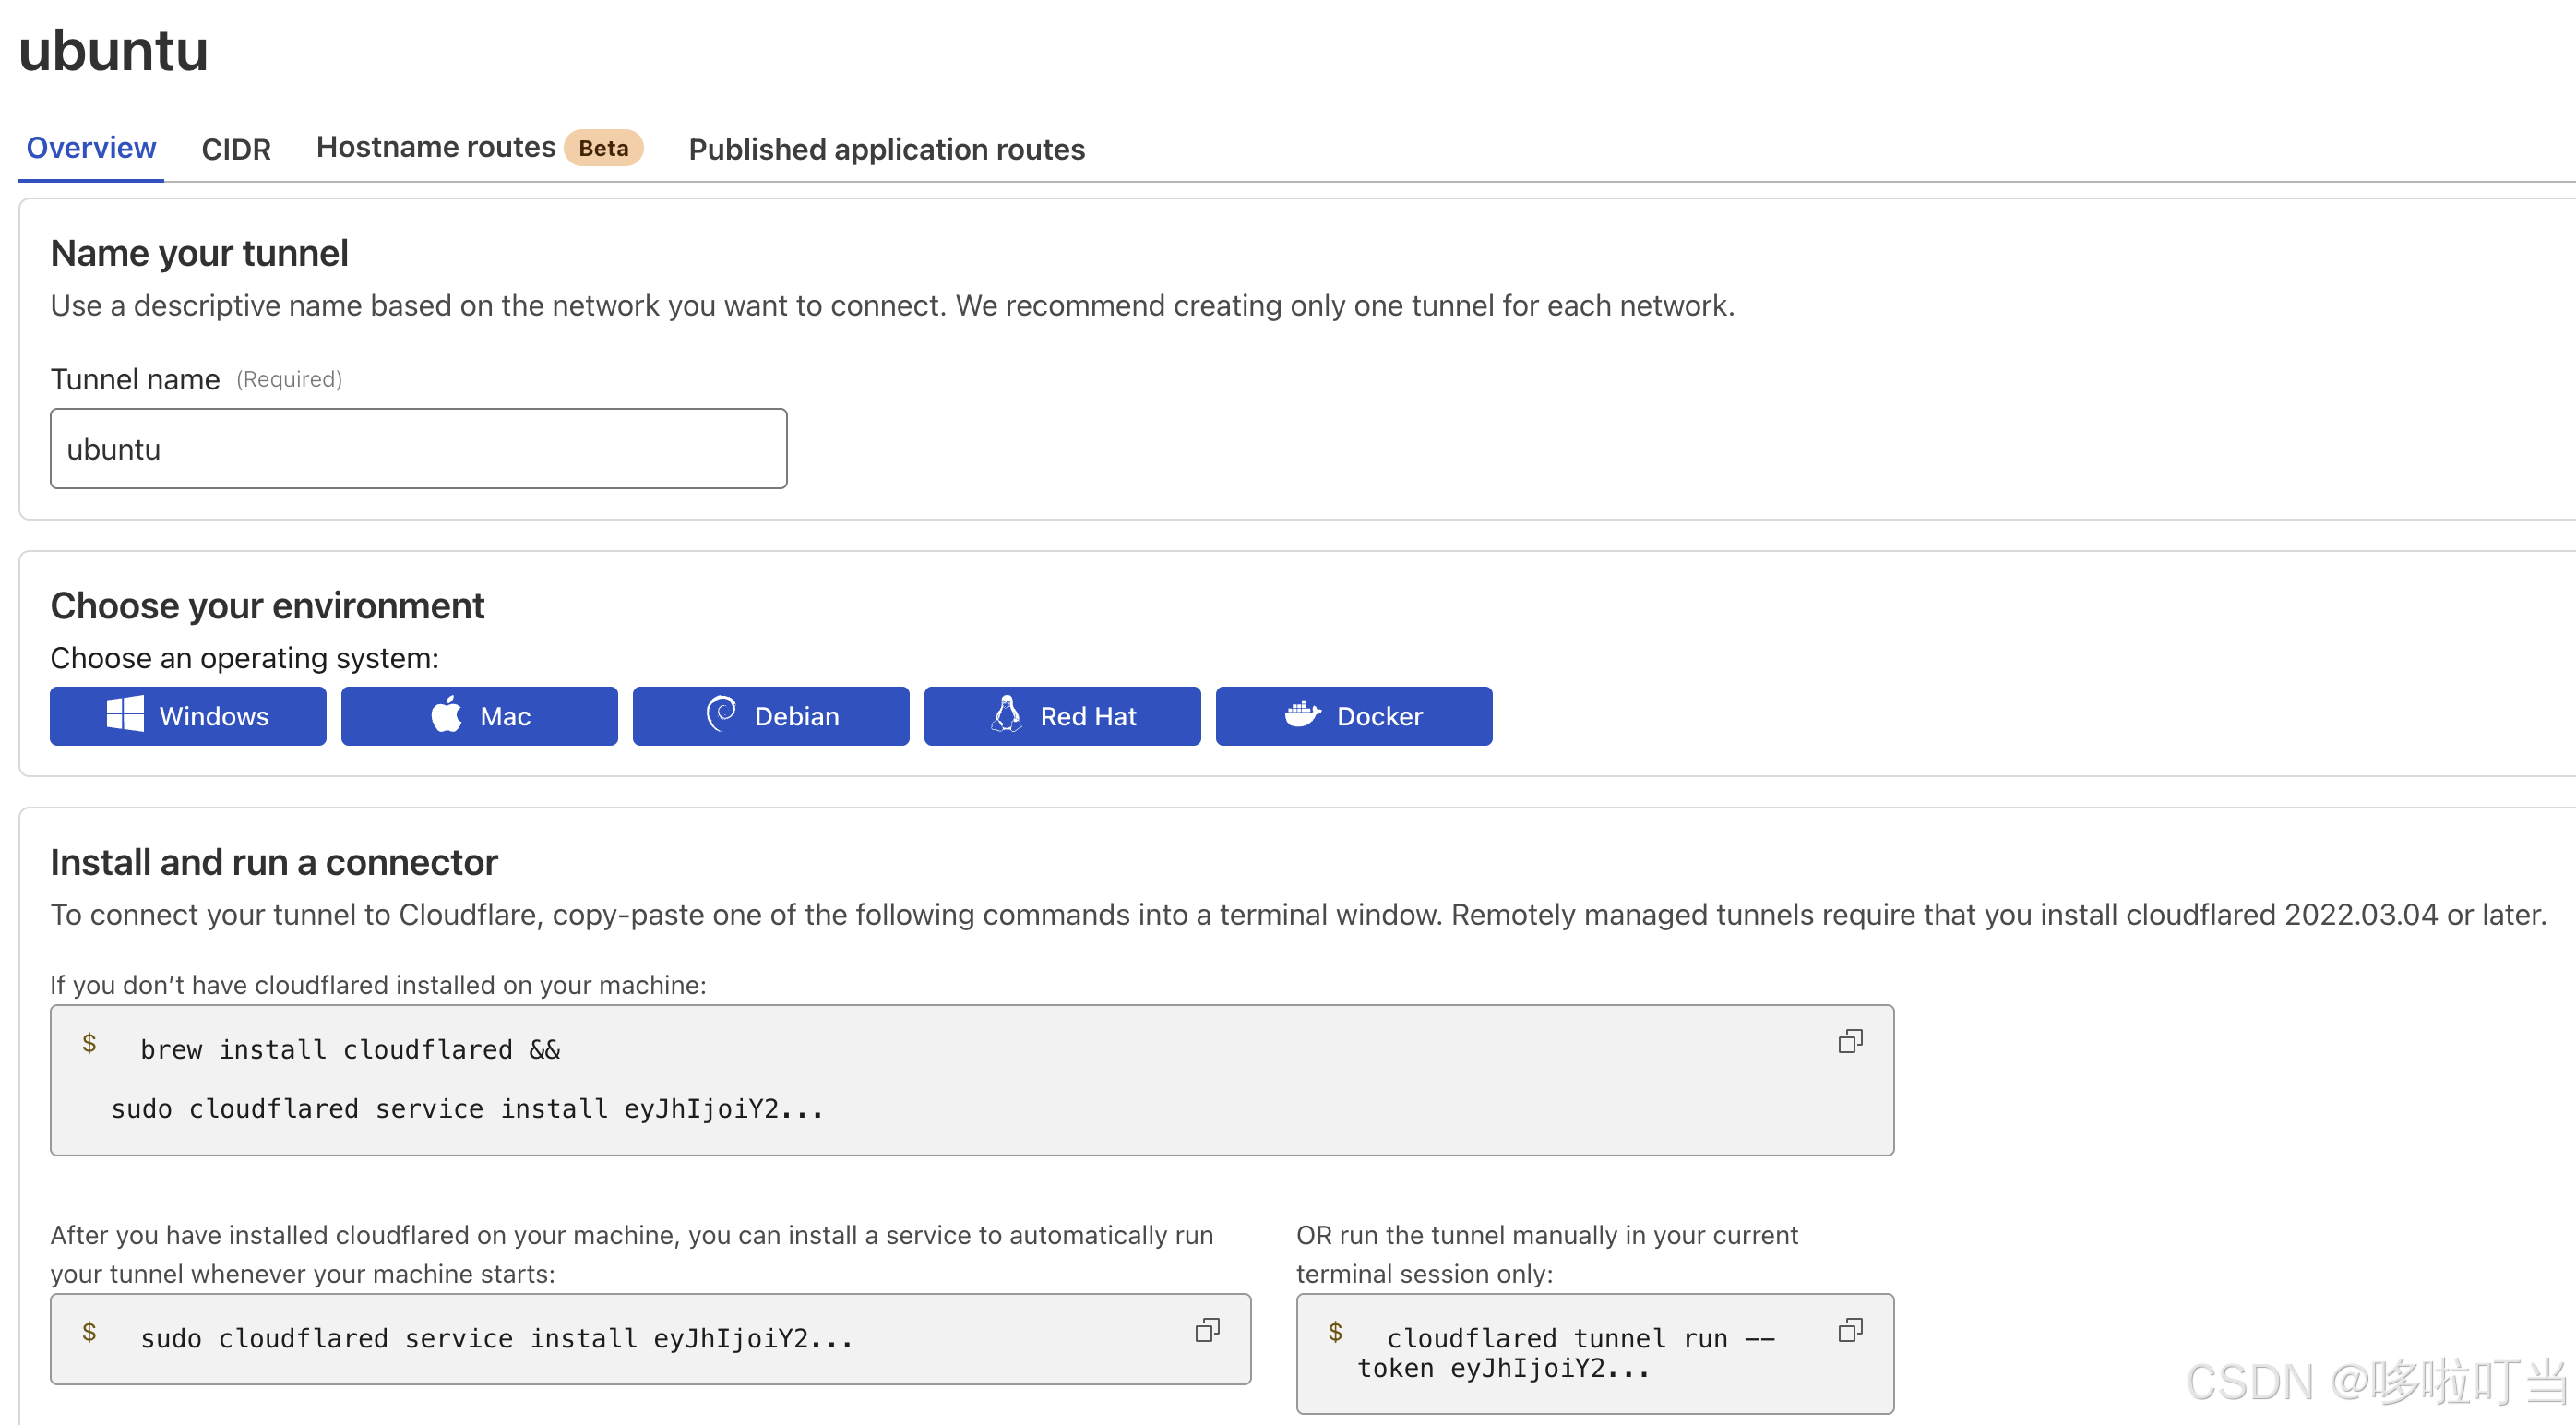
Task: View the Published application routes tab
Action: 886,149
